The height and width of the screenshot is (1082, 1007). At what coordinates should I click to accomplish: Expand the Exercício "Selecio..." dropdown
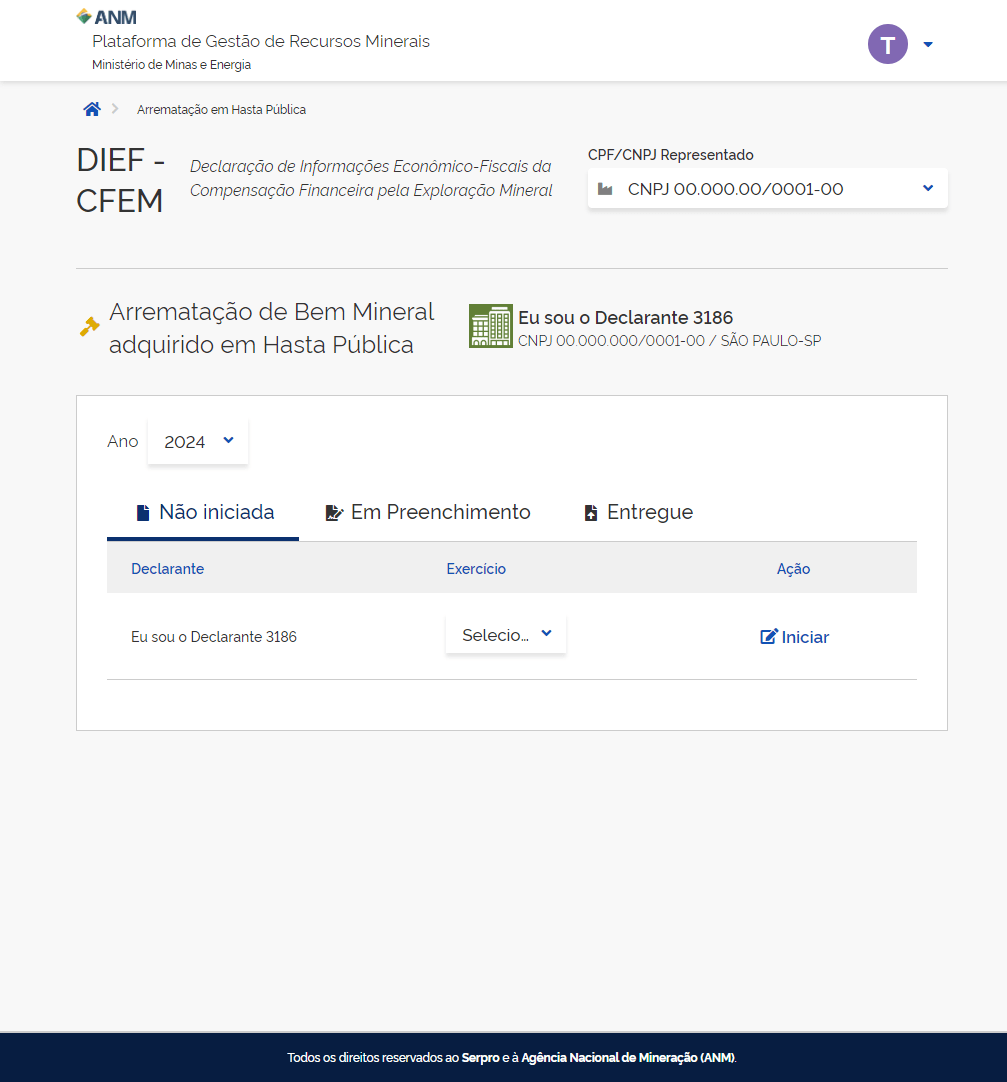[x=506, y=635]
